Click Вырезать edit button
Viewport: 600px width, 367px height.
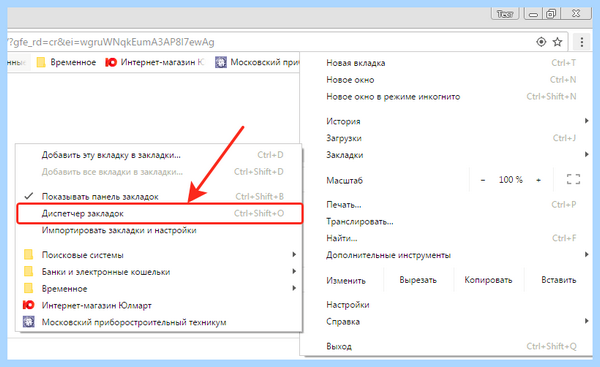pyautogui.click(x=418, y=280)
